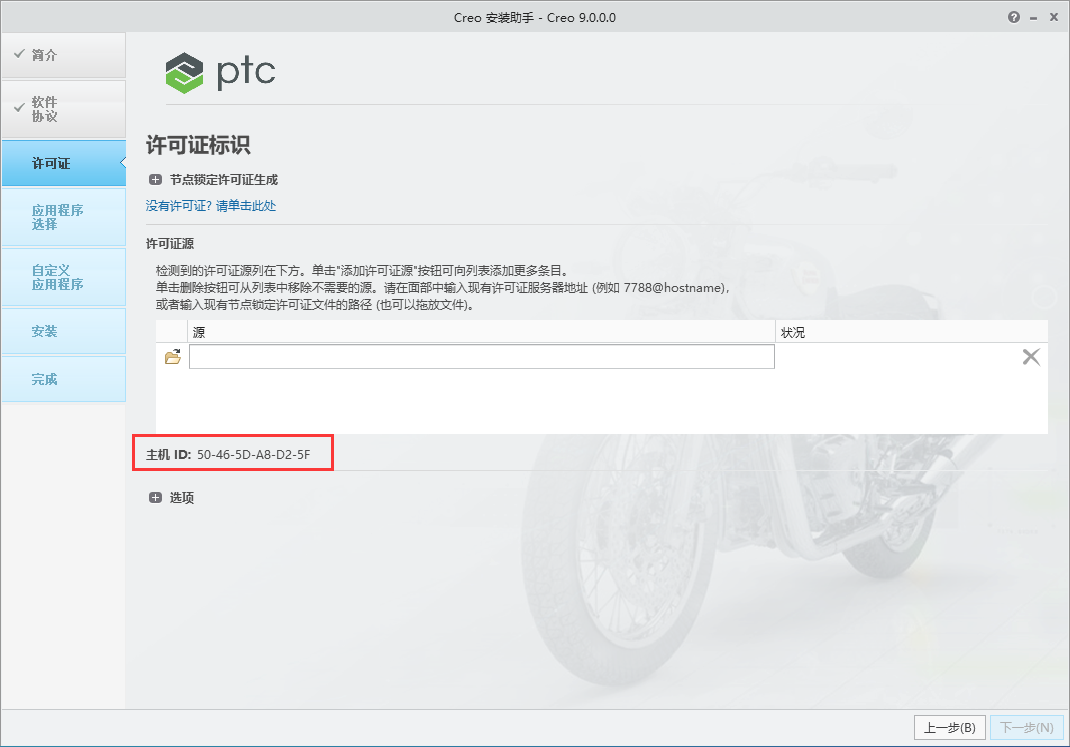Click the 源 column header
This screenshot has height=747, width=1070.
[482, 332]
